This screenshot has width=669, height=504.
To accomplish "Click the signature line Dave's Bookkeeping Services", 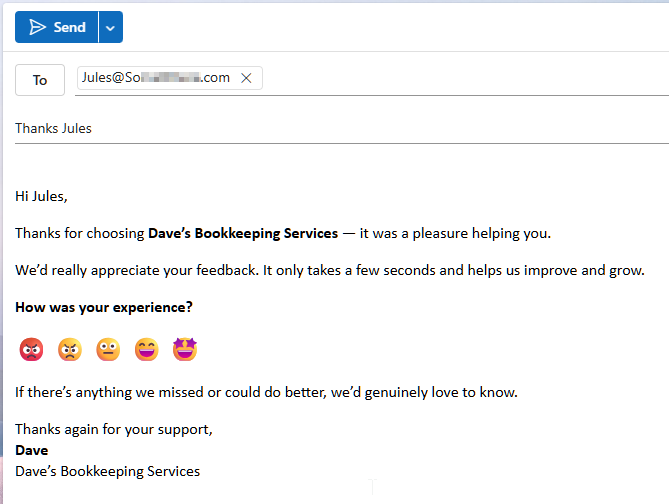I will pos(108,472).
